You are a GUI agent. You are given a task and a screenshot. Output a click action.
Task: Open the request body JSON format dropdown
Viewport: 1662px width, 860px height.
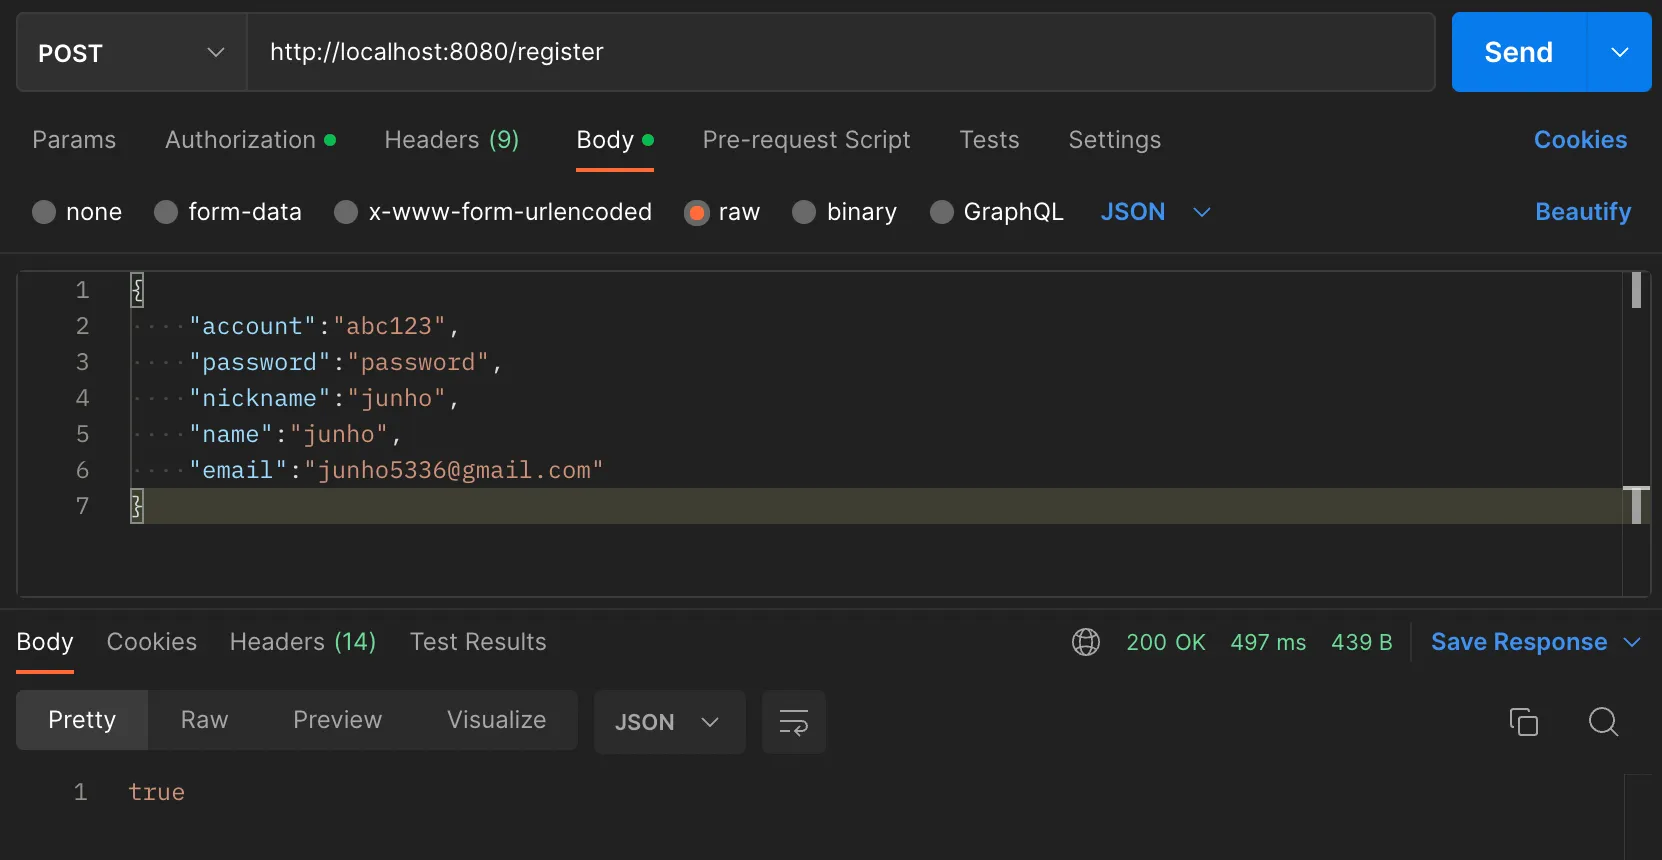(x=1155, y=212)
